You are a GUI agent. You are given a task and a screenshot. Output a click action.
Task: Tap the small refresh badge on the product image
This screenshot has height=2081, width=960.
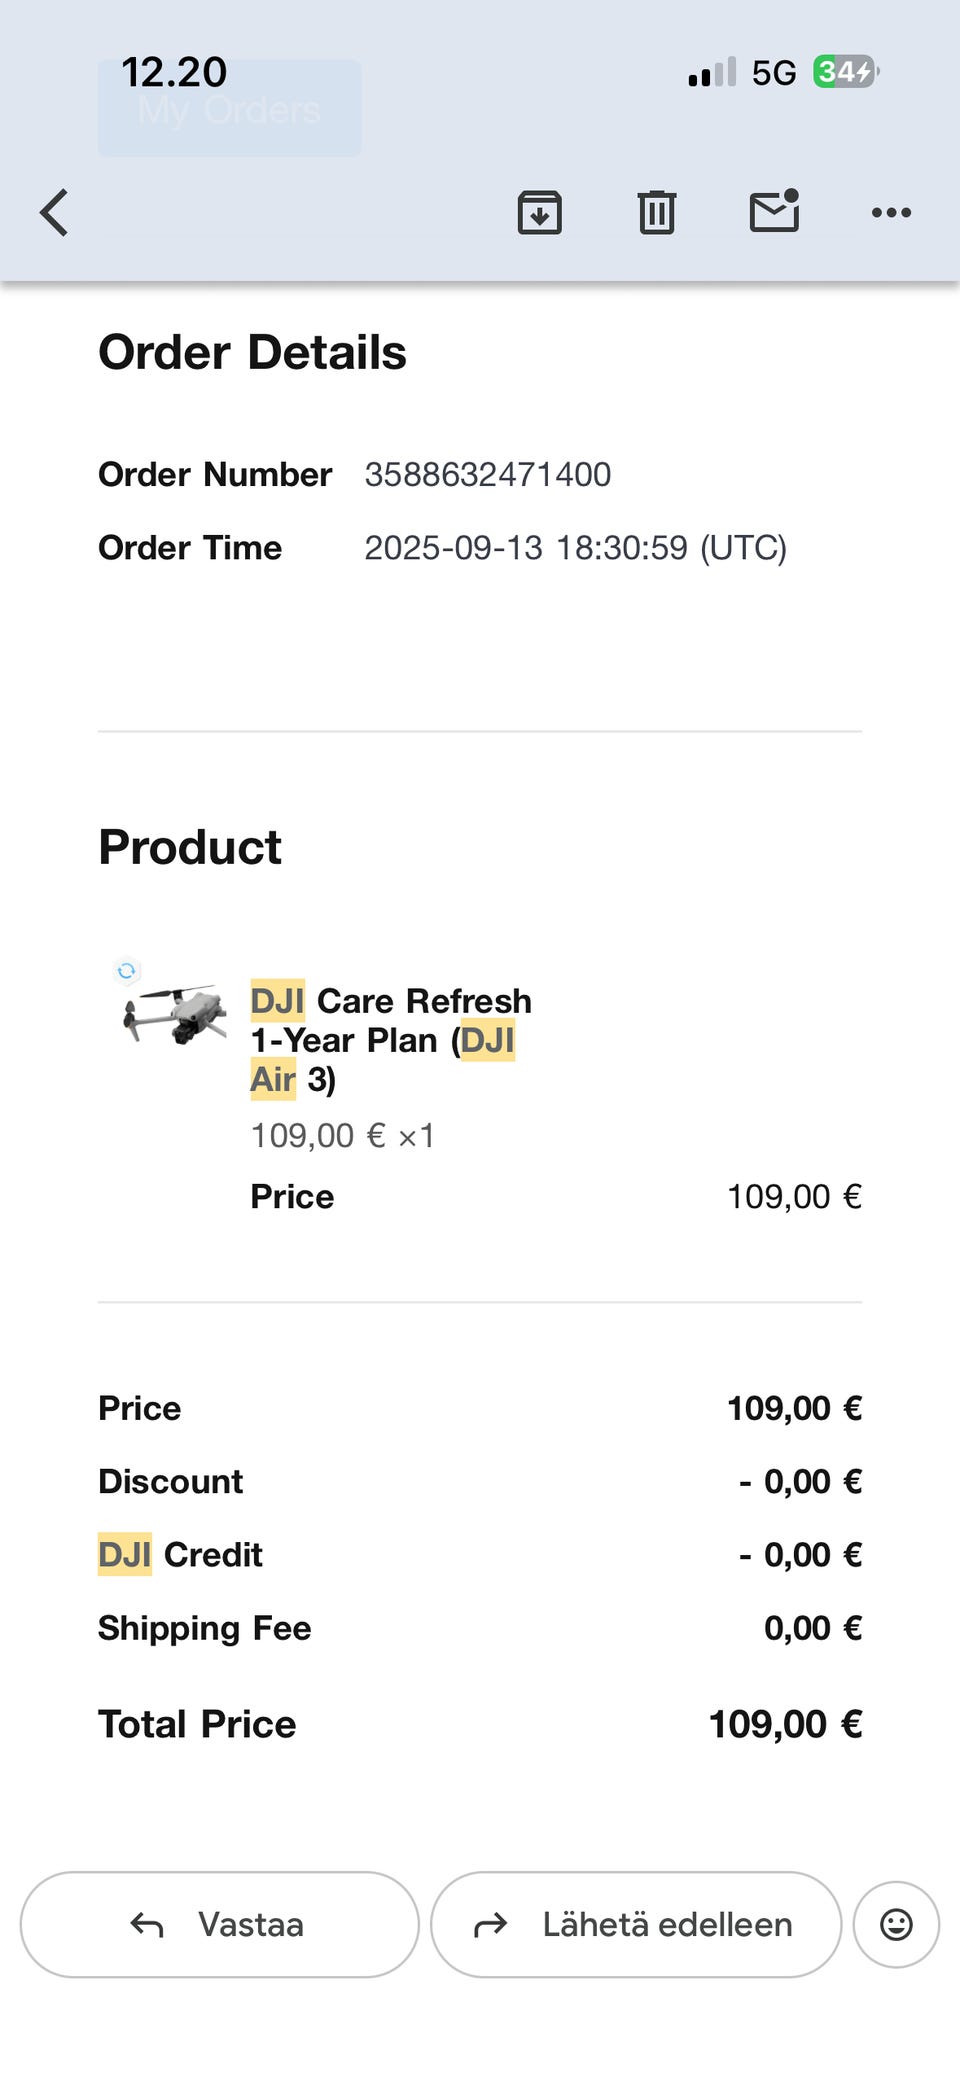pyautogui.click(x=126, y=970)
